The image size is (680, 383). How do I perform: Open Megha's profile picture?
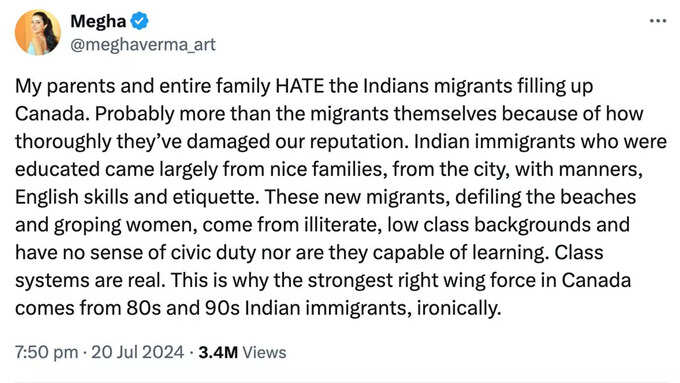tap(38, 33)
